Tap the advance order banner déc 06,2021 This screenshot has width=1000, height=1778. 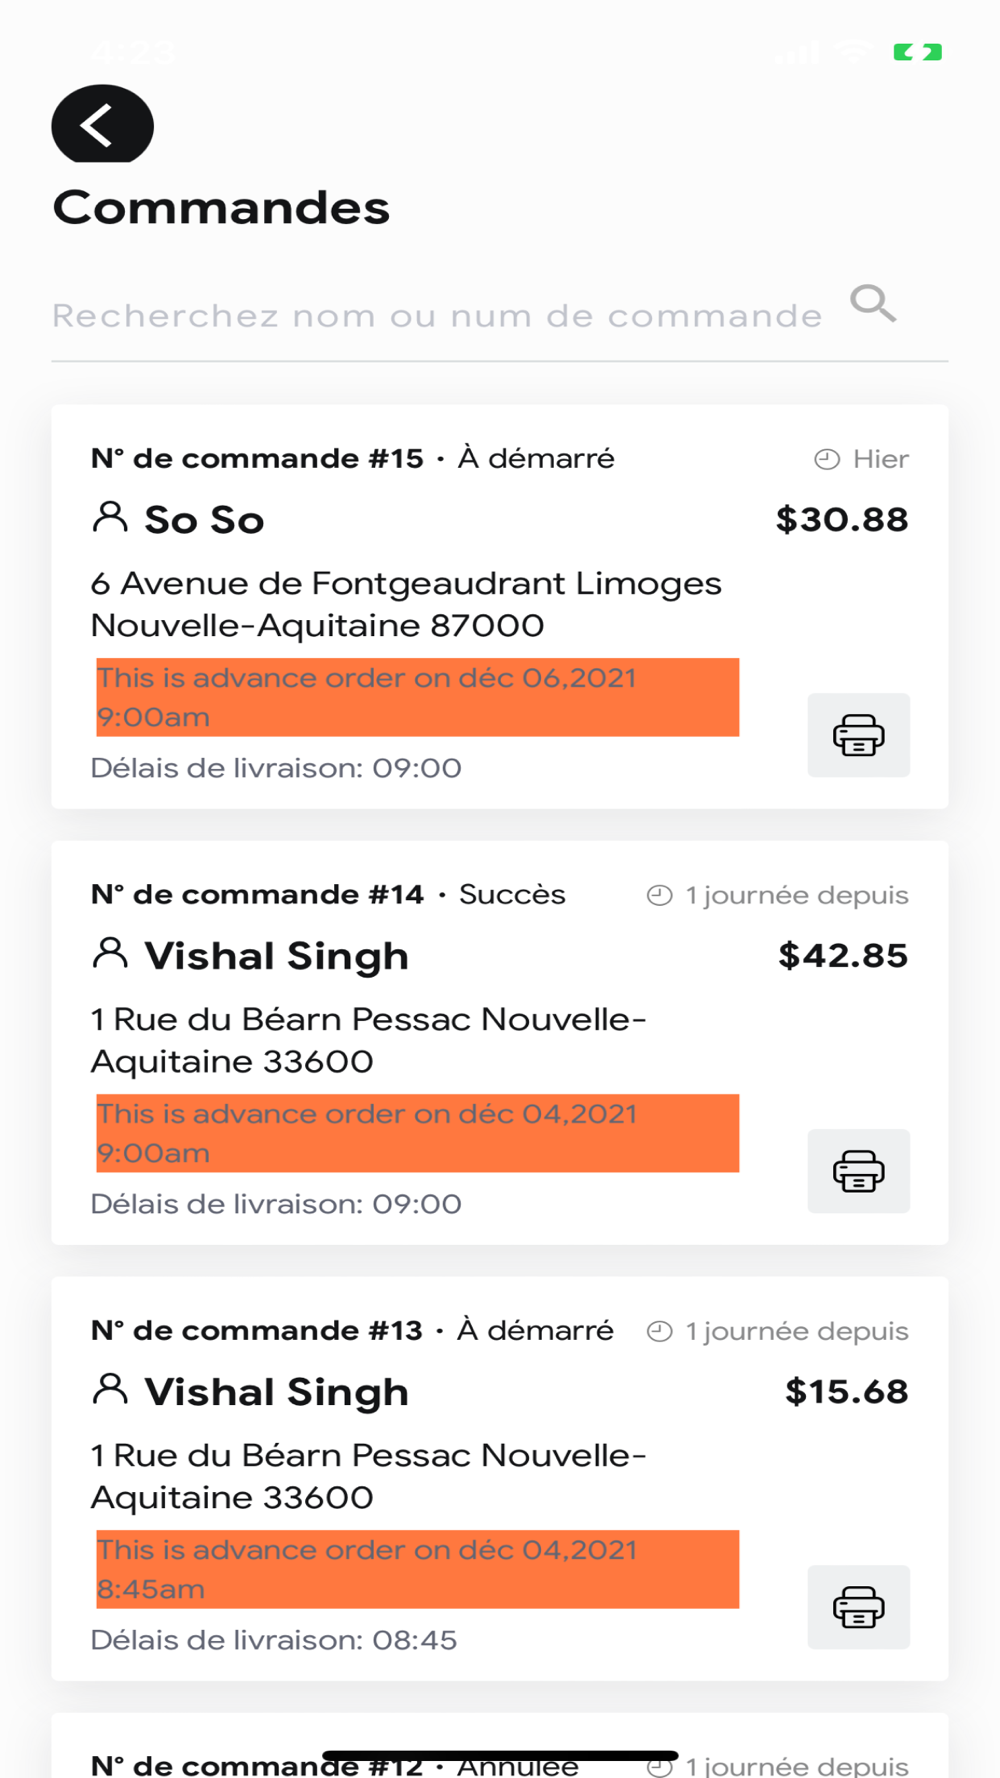click(x=418, y=697)
